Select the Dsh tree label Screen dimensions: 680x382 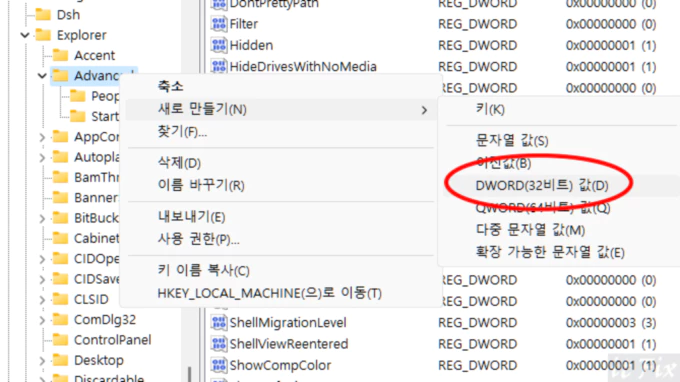coord(68,15)
